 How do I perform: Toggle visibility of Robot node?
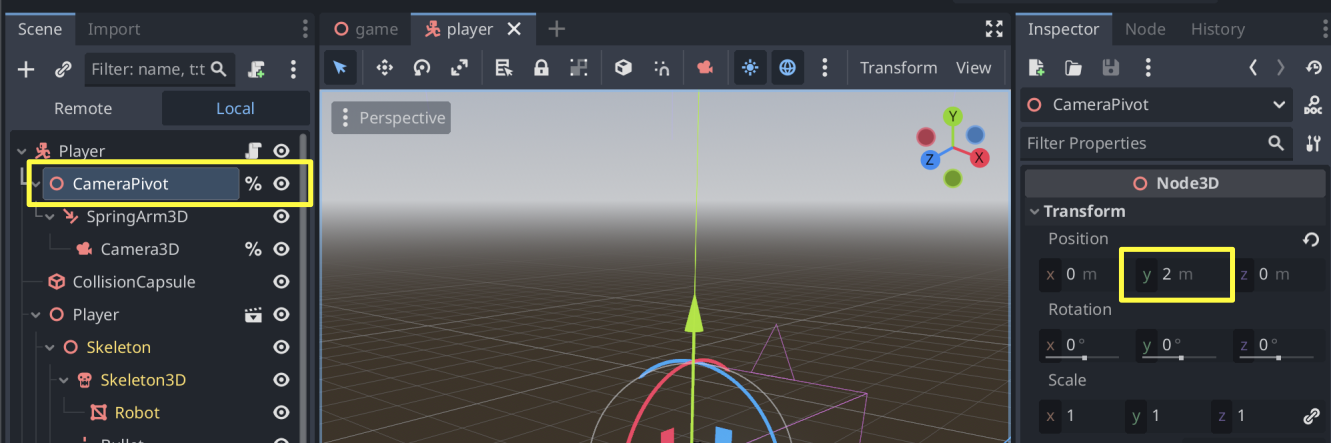click(x=282, y=412)
